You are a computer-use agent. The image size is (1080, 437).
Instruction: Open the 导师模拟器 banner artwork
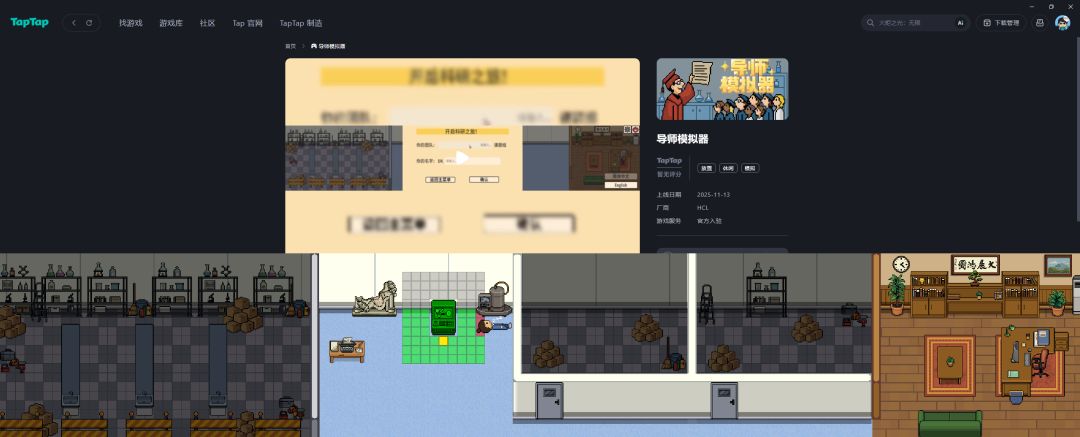[722, 89]
